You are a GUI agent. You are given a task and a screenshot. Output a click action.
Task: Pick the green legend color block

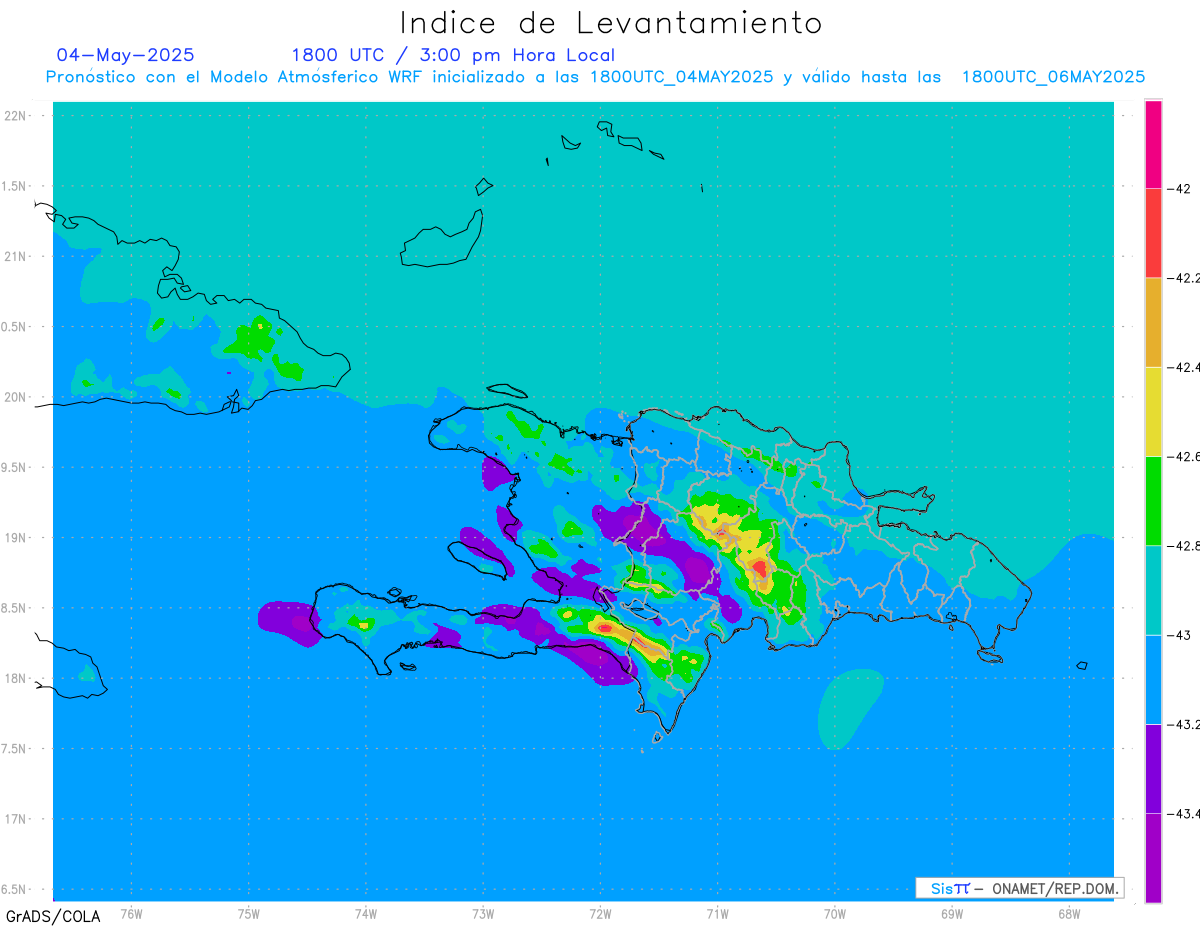[x=1153, y=500]
